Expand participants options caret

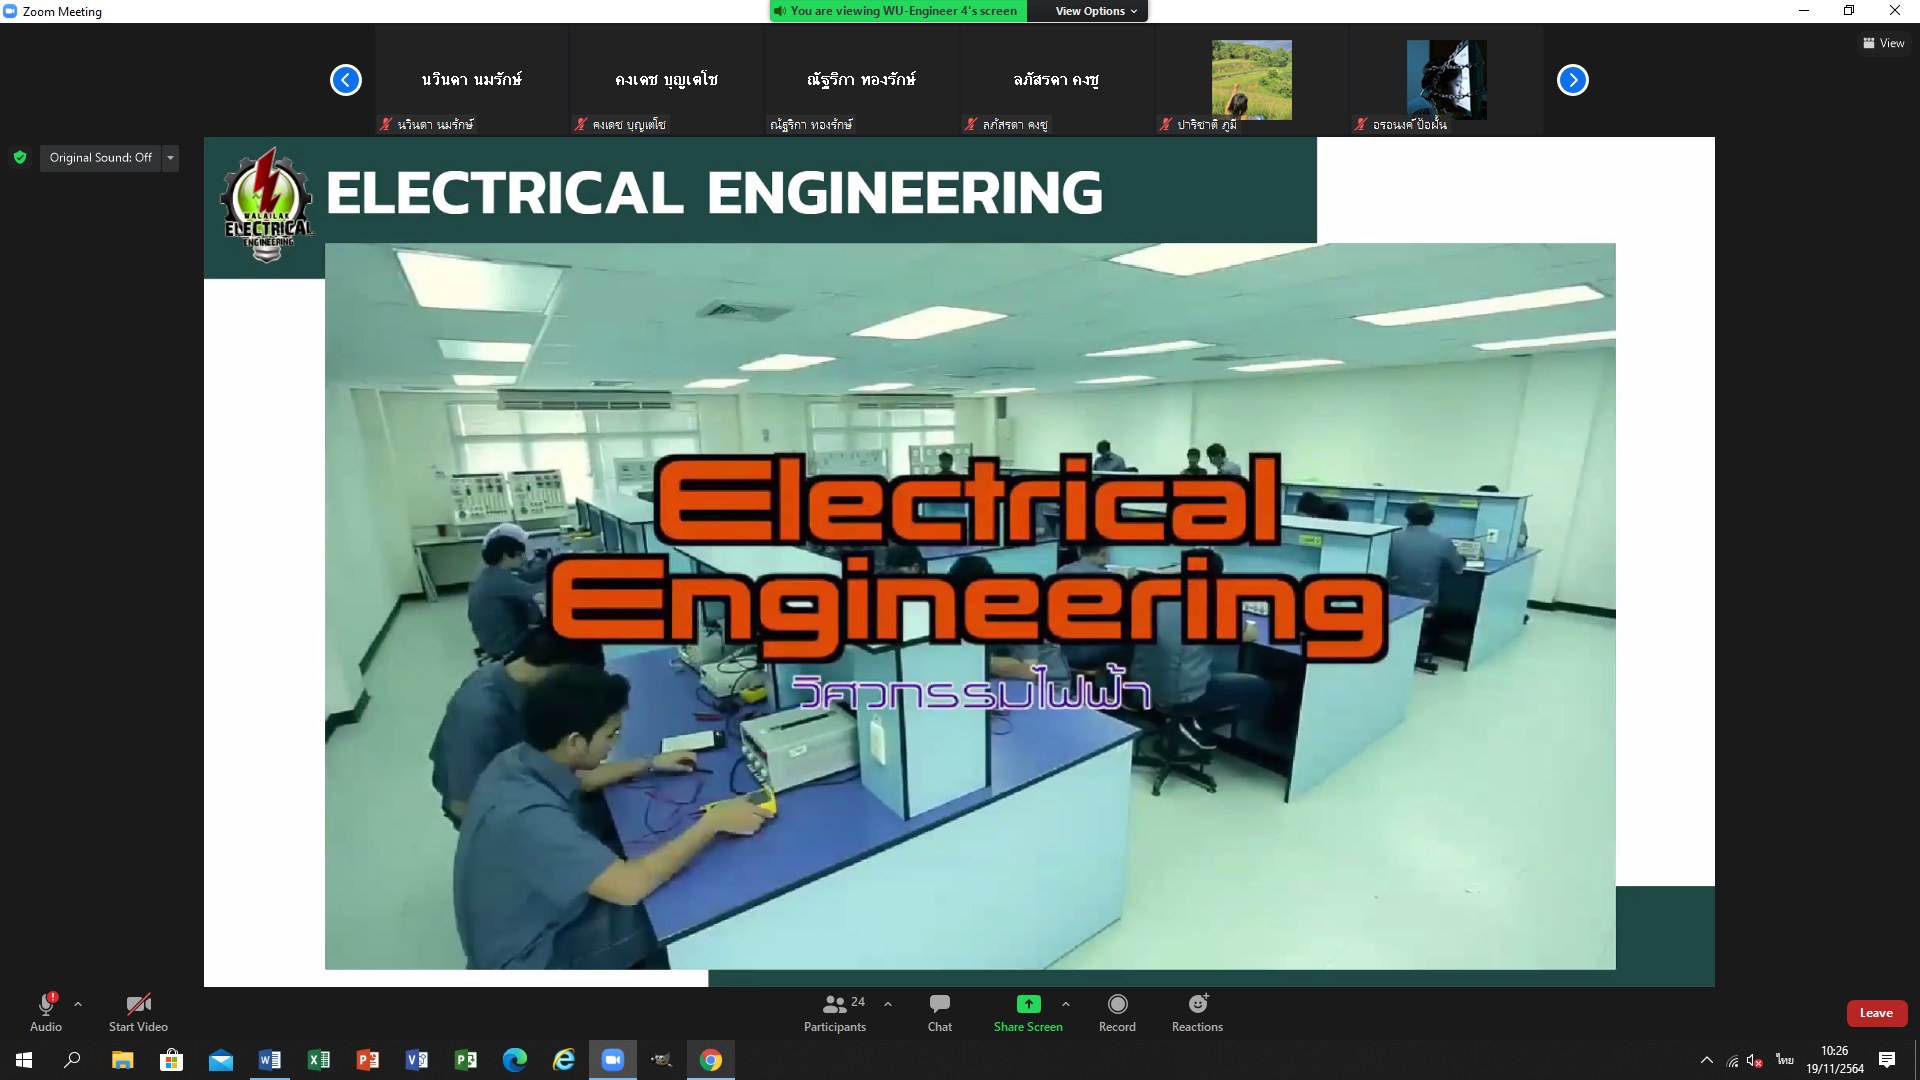(x=888, y=1004)
